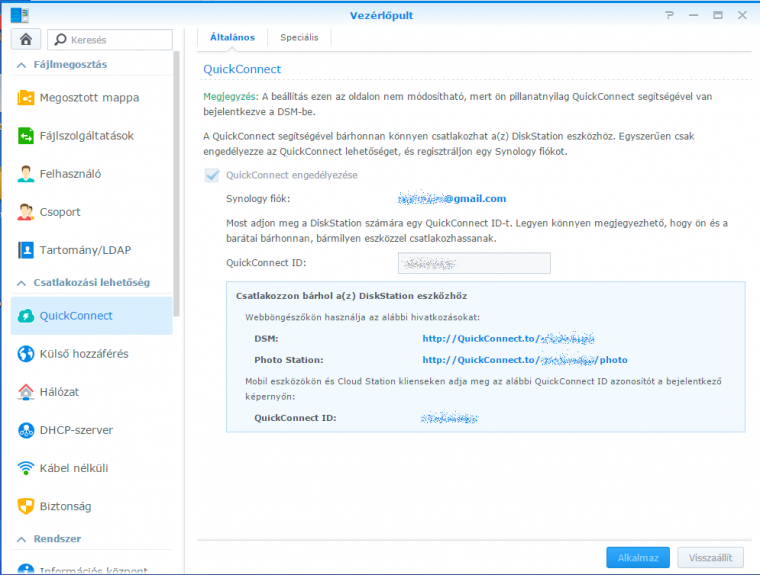The height and width of the screenshot is (575, 760).
Task: Open the DSM QuickConnect.to link
Action: tap(508, 338)
